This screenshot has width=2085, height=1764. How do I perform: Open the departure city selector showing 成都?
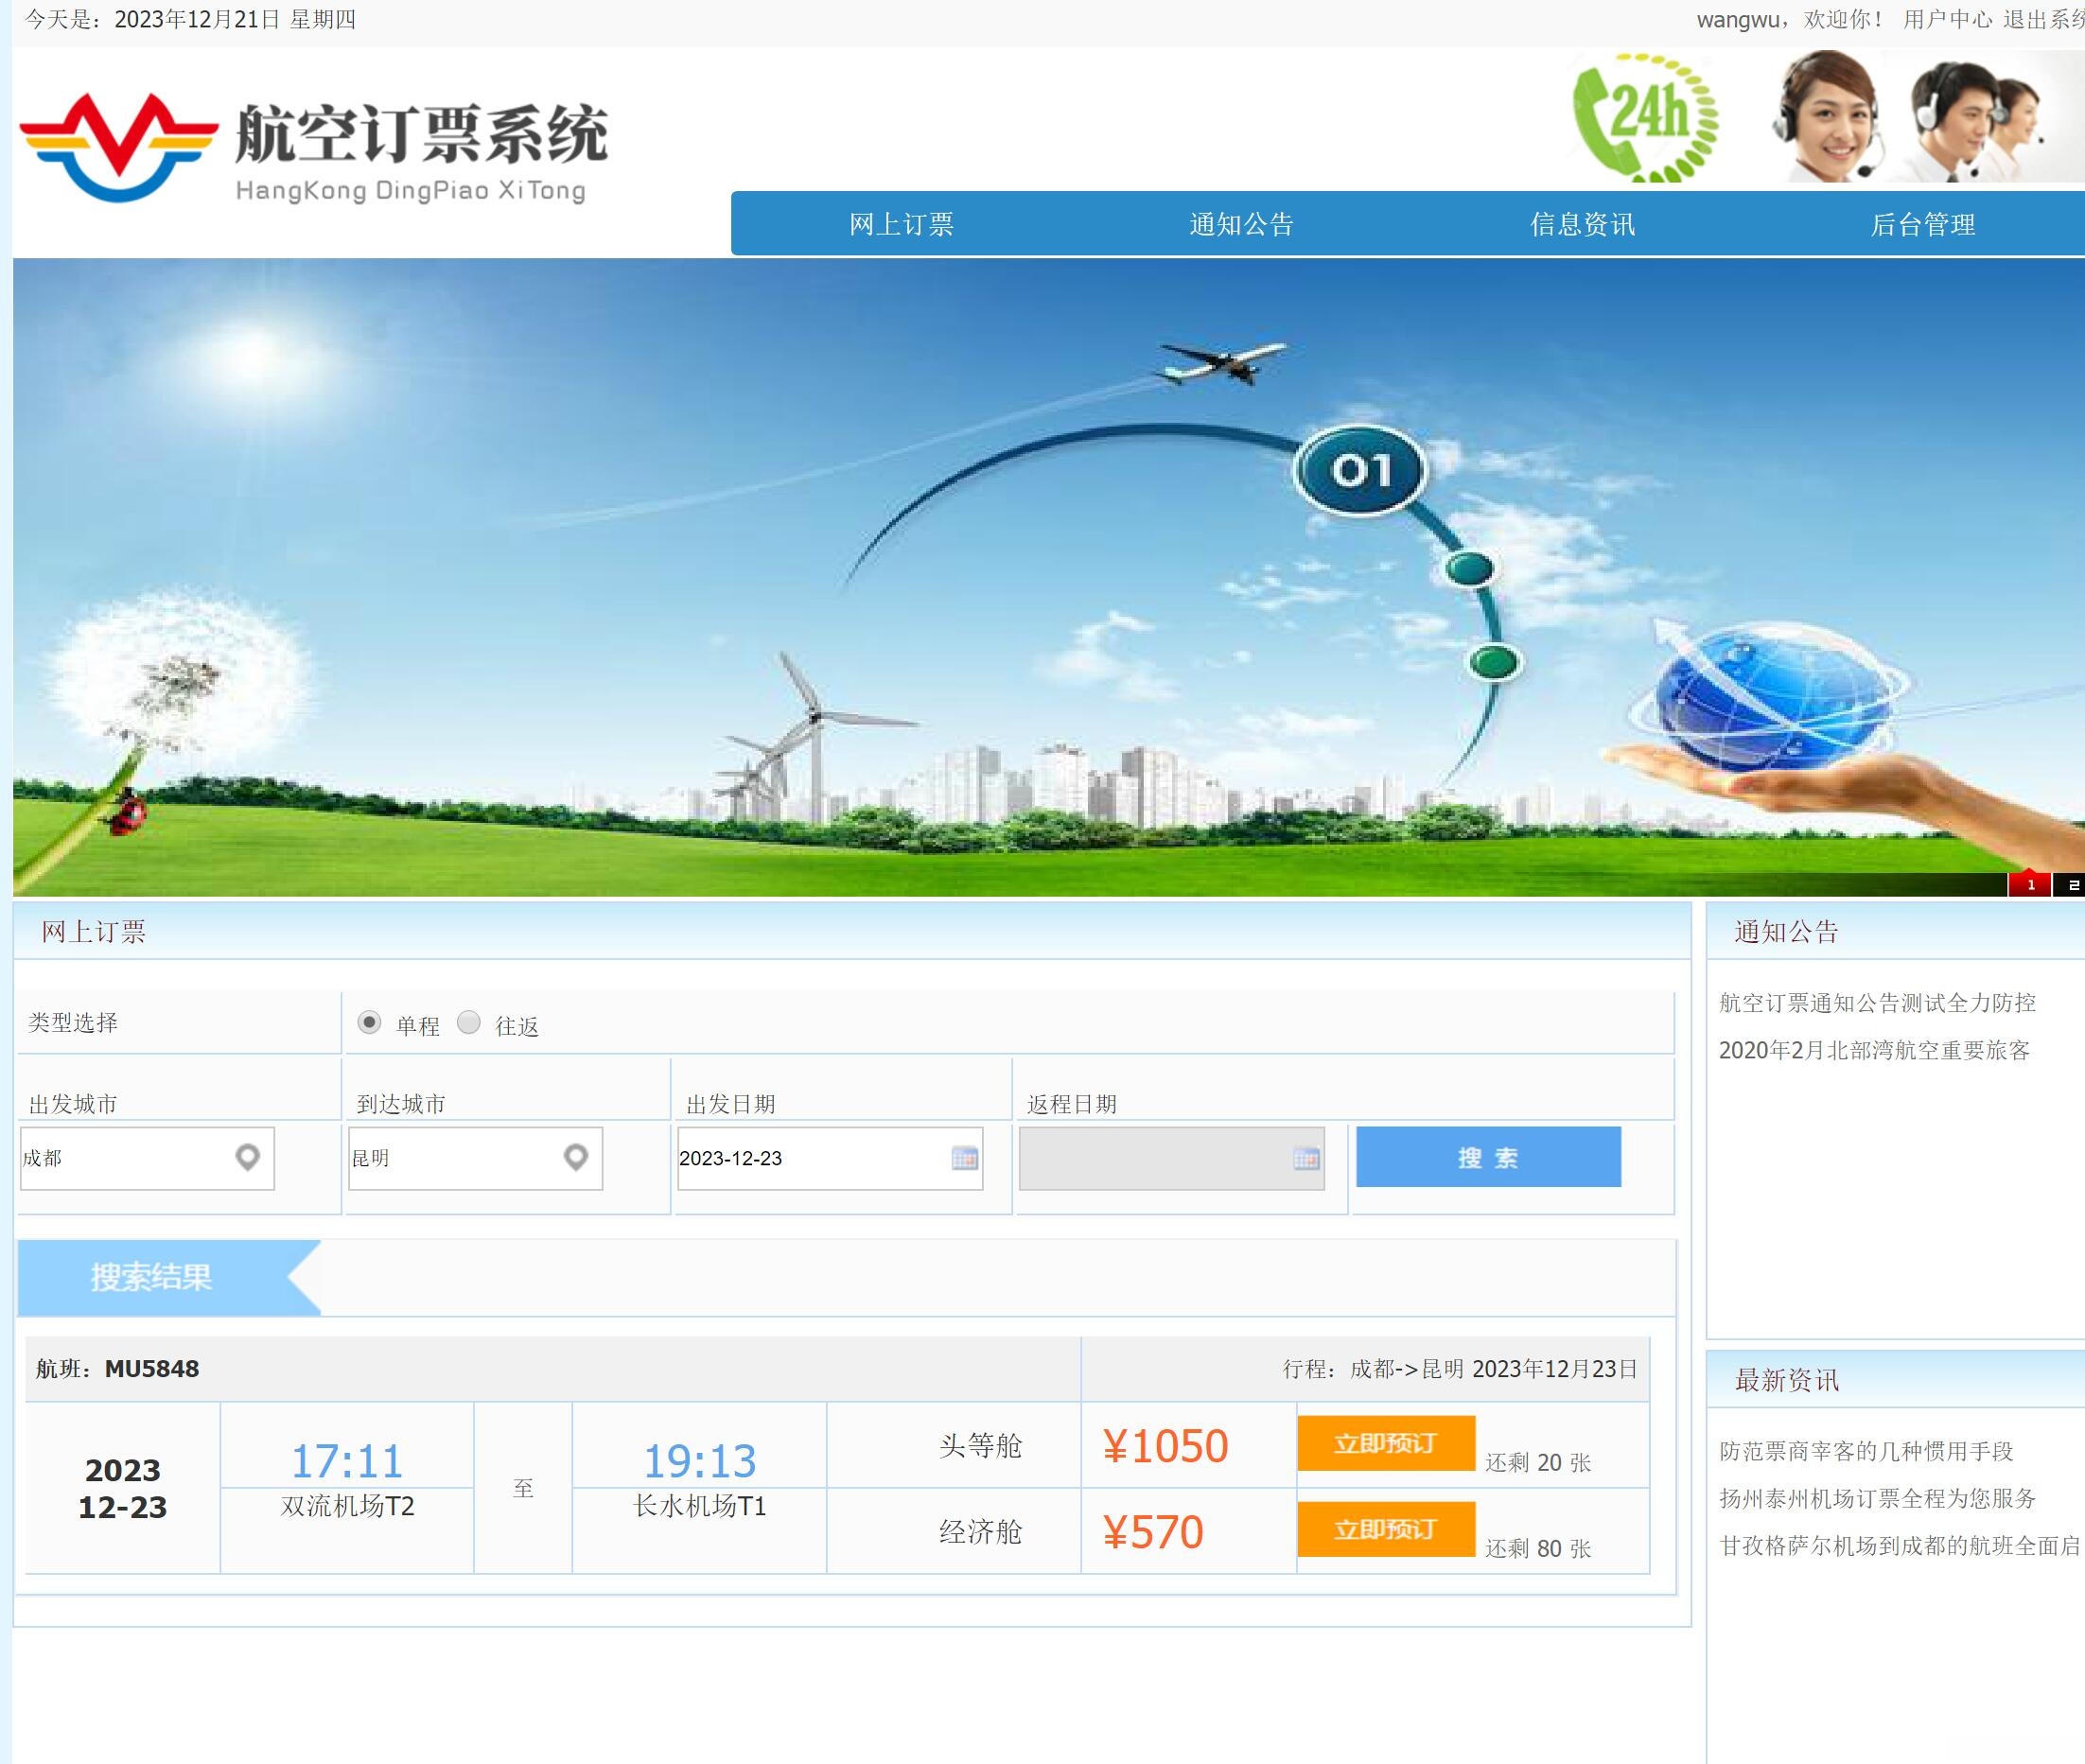140,1158
